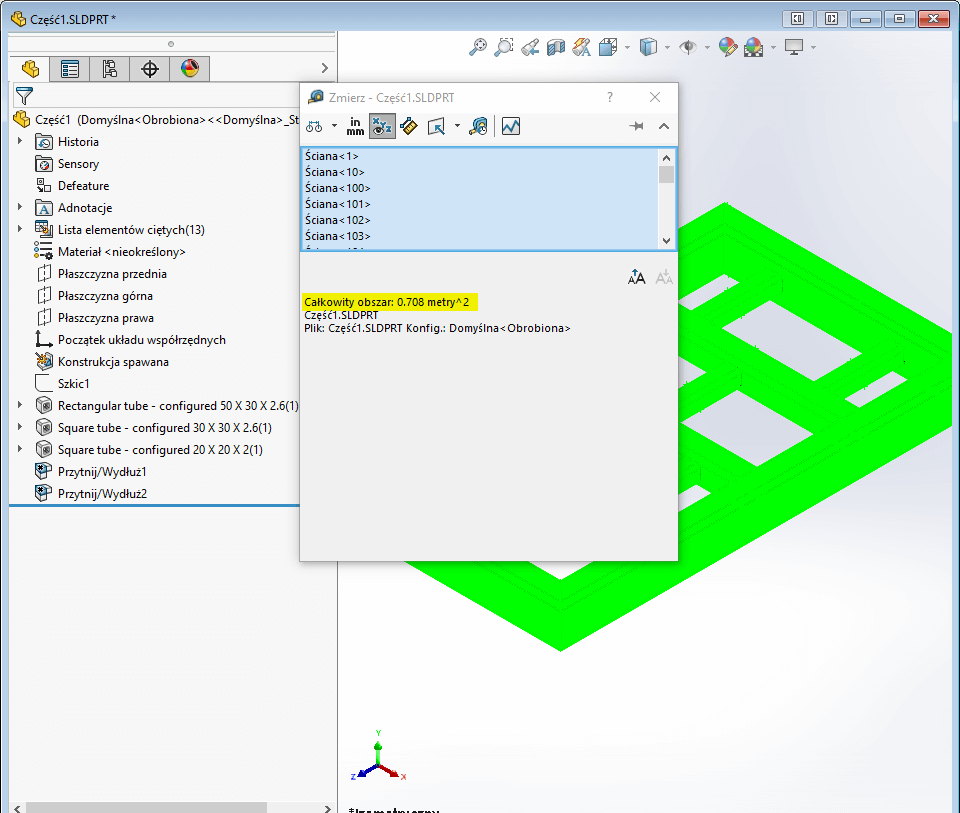The image size is (960, 813).
Task: Click the Edit Appearance sphere icon
Action: (x=727, y=47)
